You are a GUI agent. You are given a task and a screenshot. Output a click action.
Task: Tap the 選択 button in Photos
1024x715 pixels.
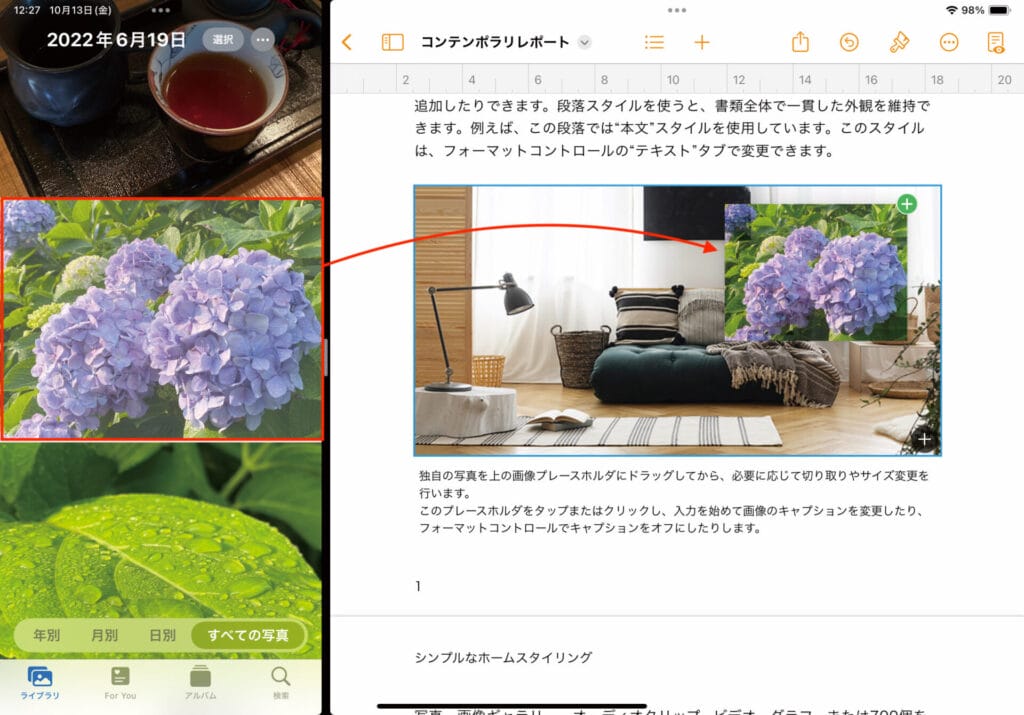[223, 40]
